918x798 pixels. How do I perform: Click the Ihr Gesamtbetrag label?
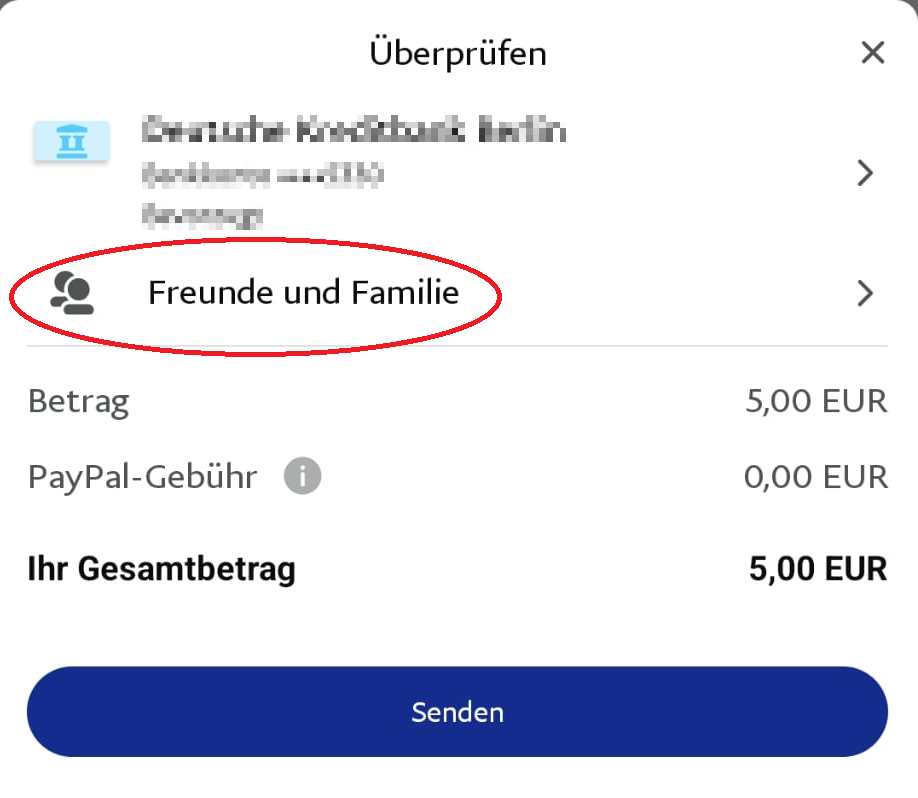click(162, 569)
